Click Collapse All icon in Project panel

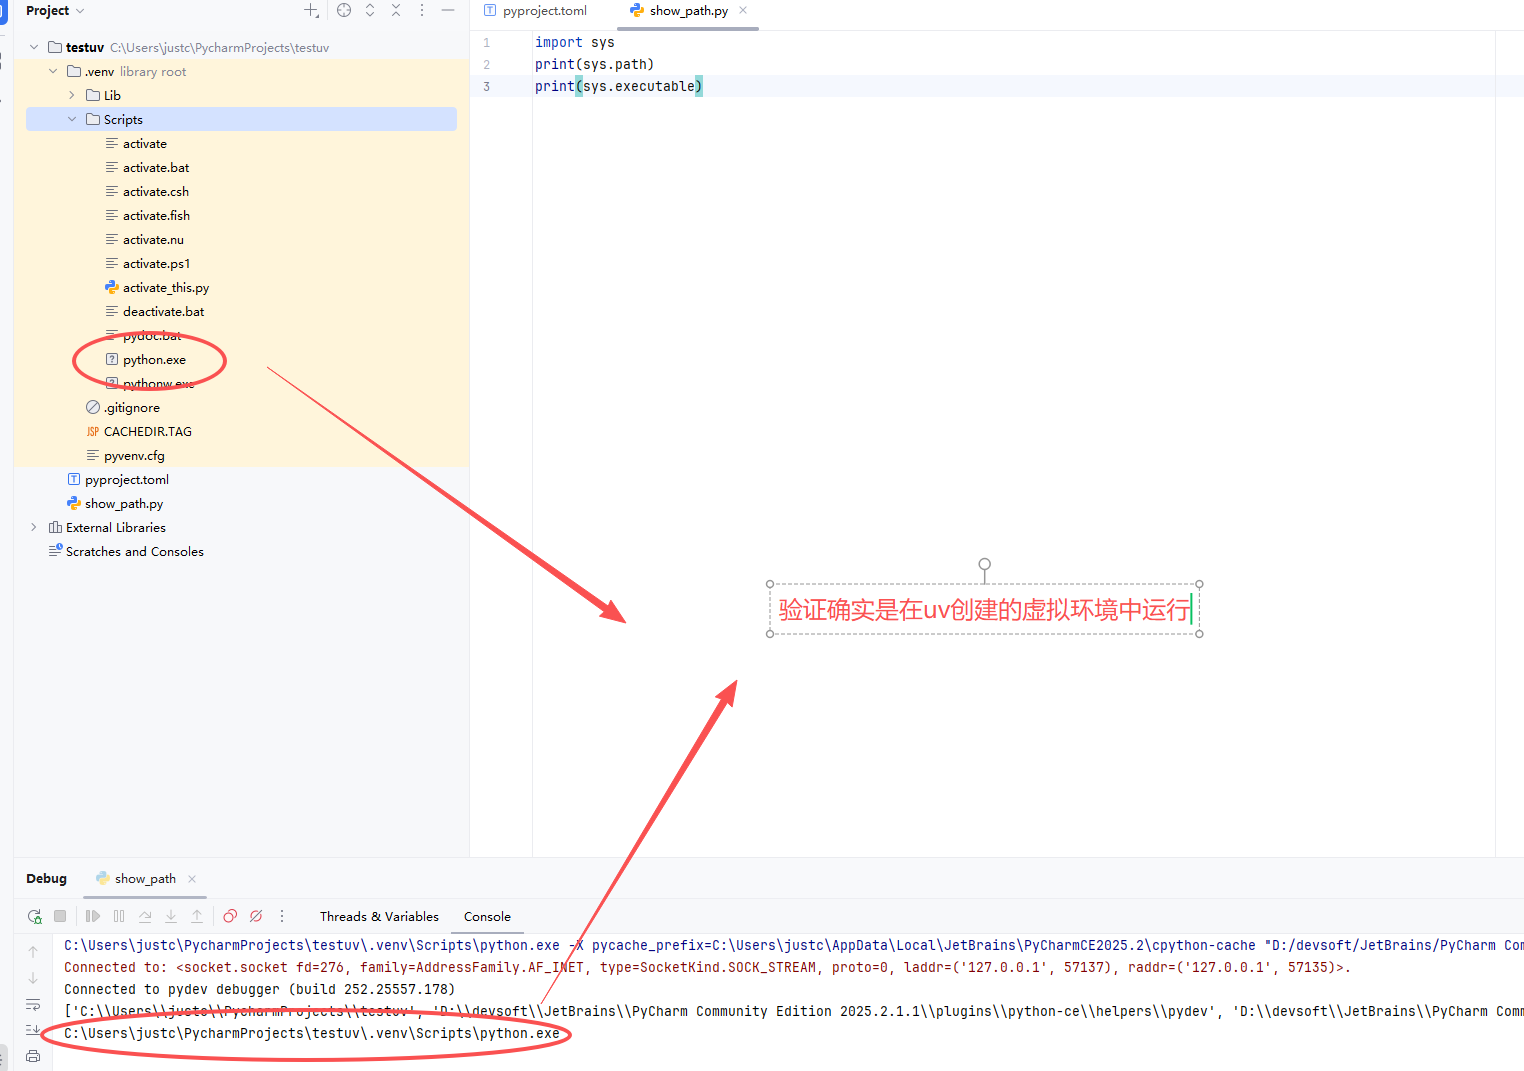pyautogui.click(x=396, y=10)
